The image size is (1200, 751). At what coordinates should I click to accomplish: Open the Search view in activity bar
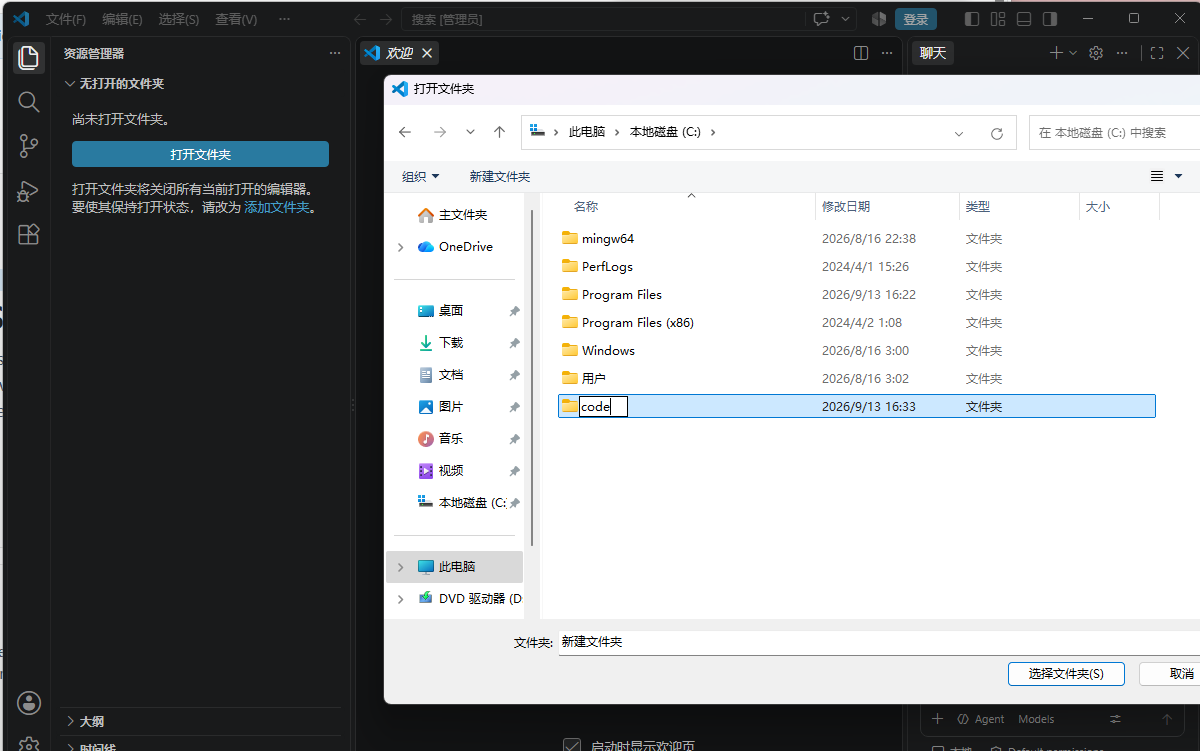(29, 101)
